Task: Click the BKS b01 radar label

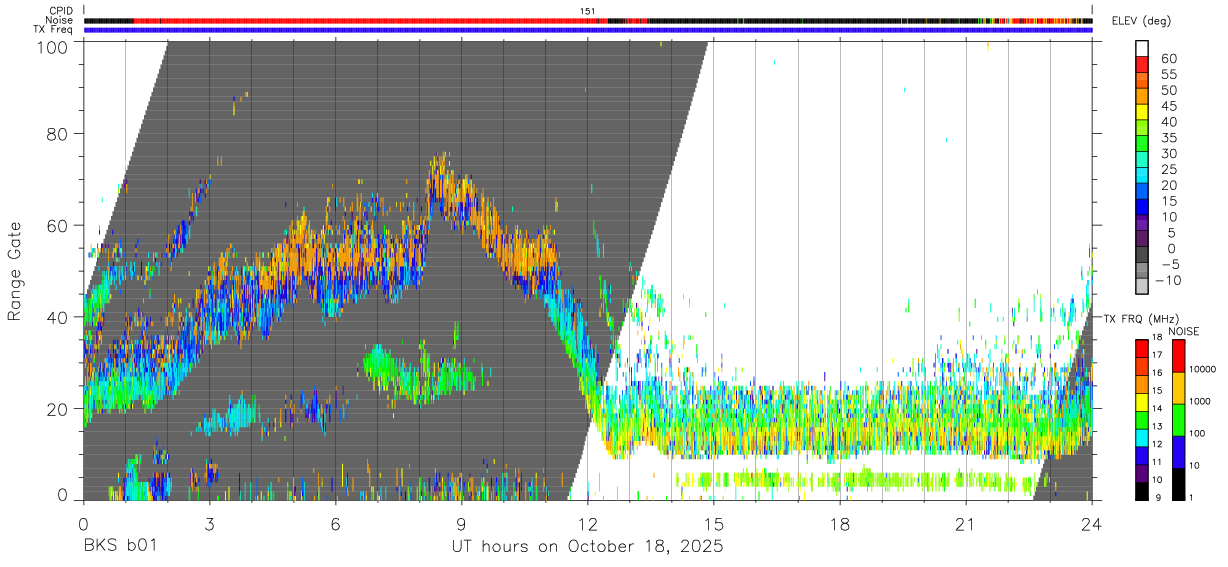Action: click(x=119, y=547)
